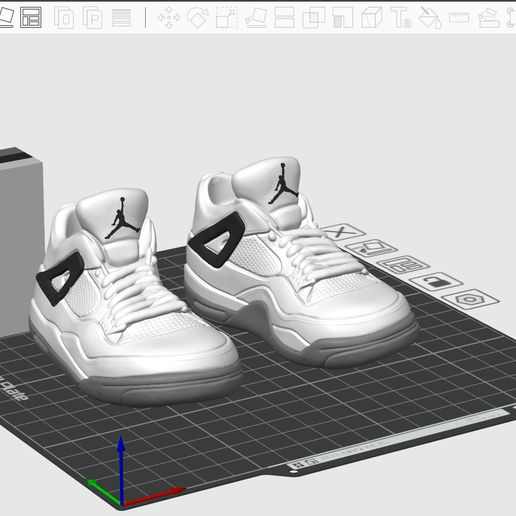Click the plate's auto orient icon
This screenshot has height=516, width=516.
(371, 248)
